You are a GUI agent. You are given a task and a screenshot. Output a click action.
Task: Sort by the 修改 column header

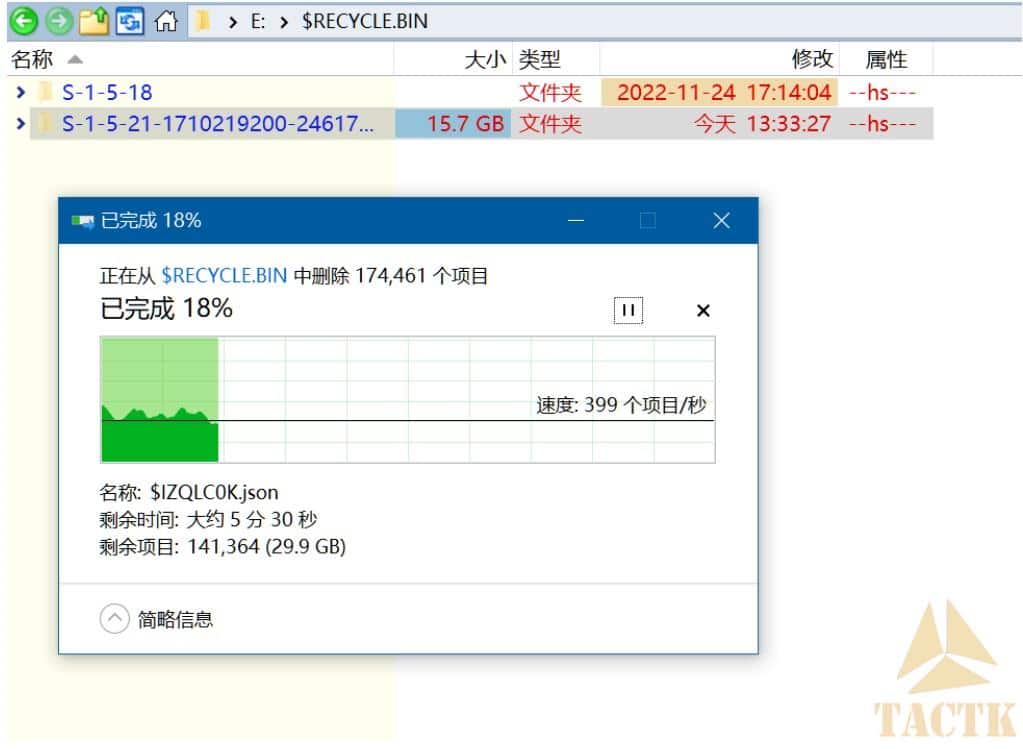[719, 59]
